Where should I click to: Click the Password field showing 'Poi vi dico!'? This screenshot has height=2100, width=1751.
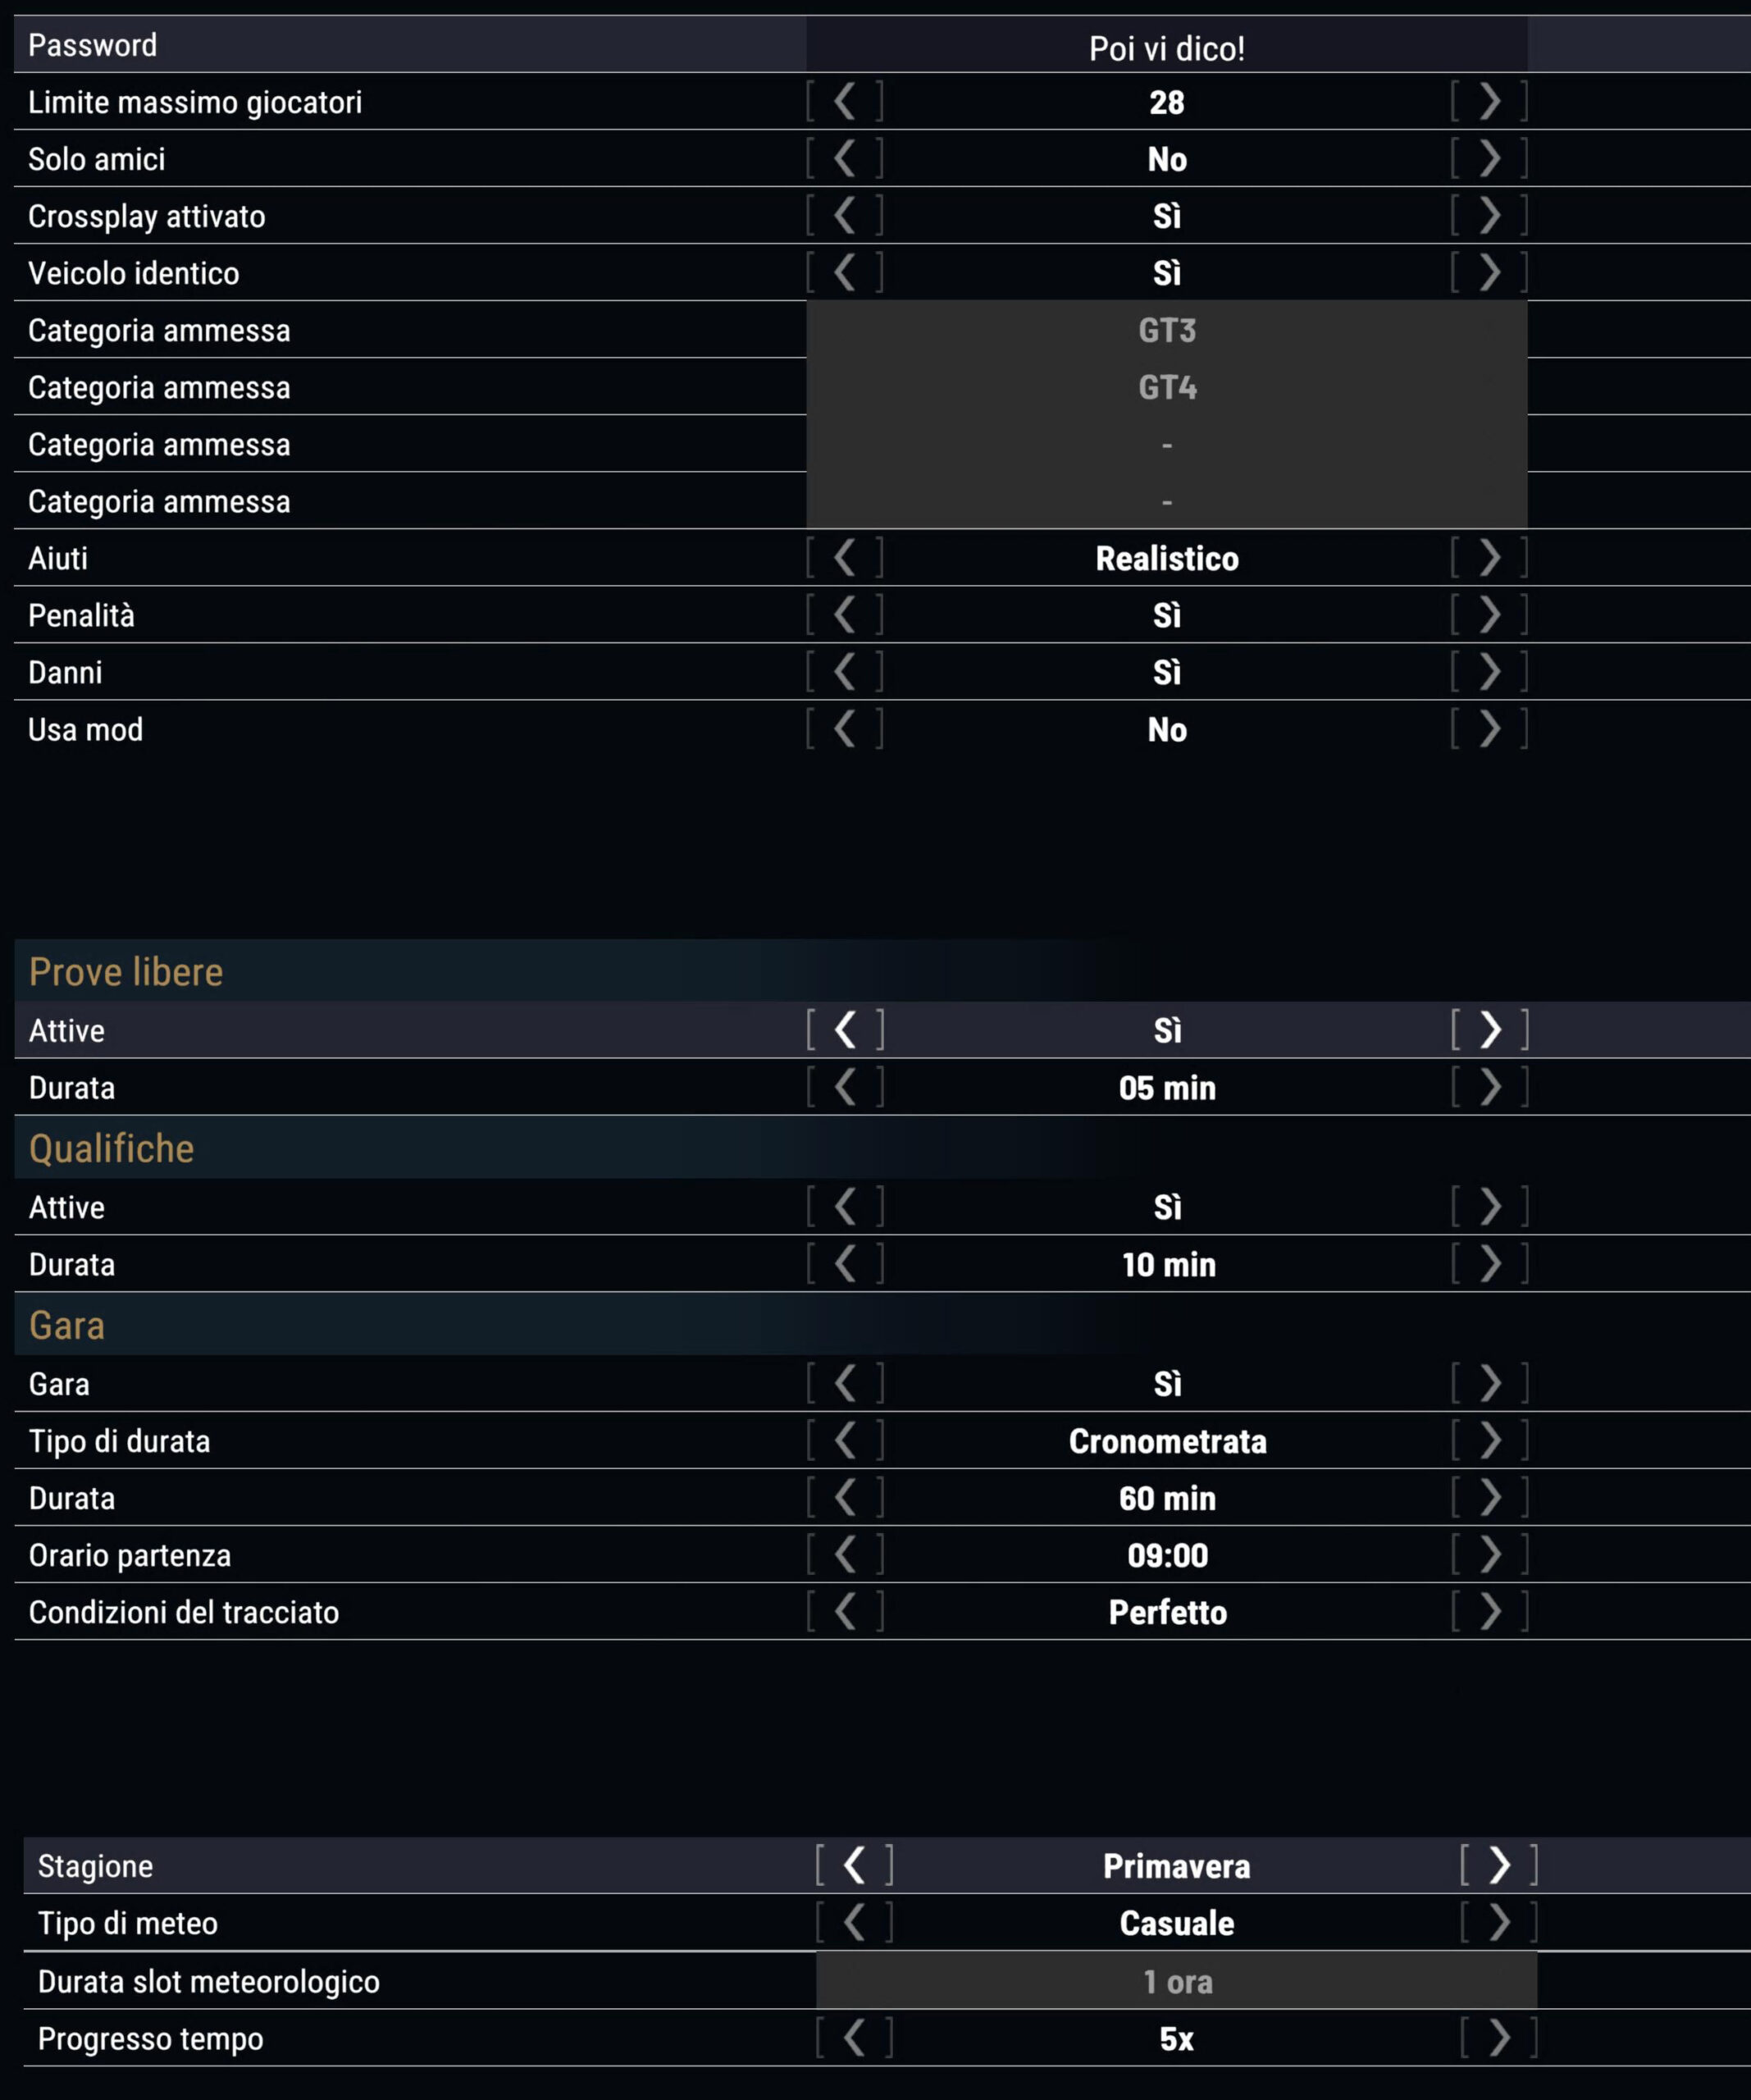click(x=1166, y=48)
